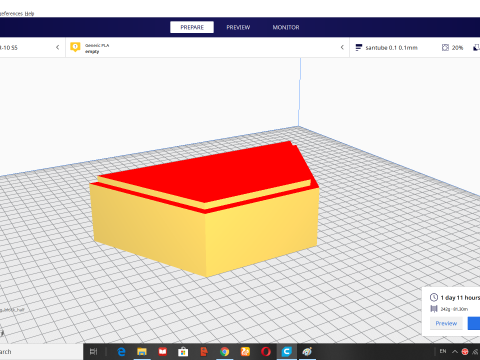Click the Preview button in slice panel

(446, 323)
